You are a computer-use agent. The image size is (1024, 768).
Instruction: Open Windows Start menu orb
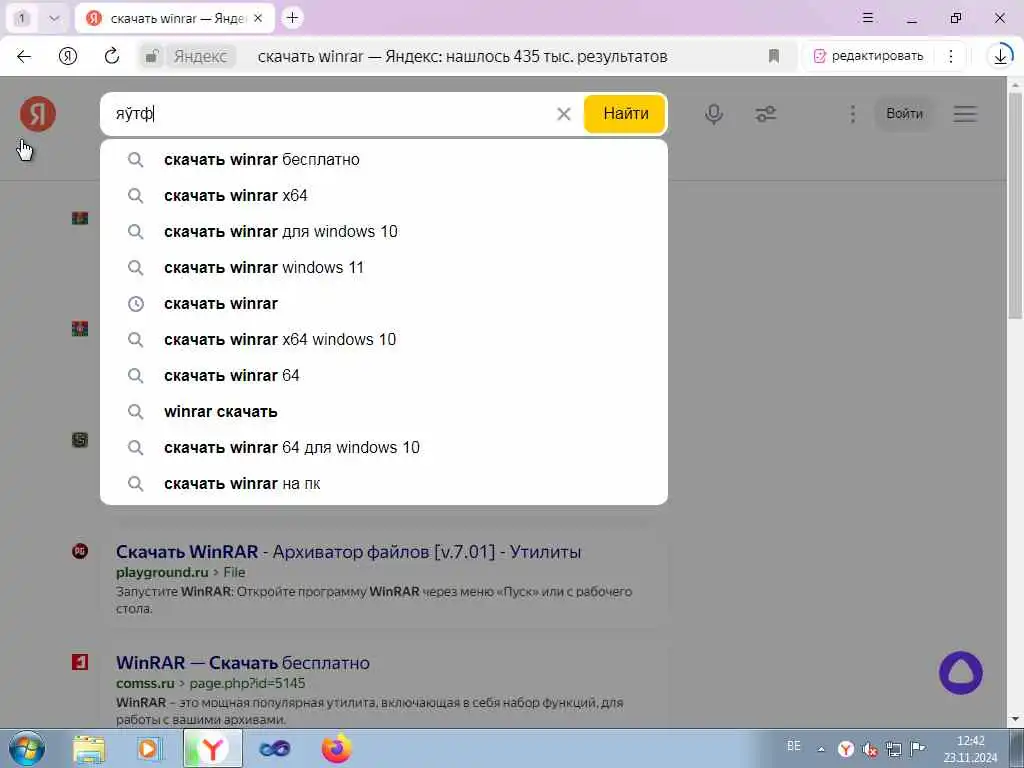(27, 748)
